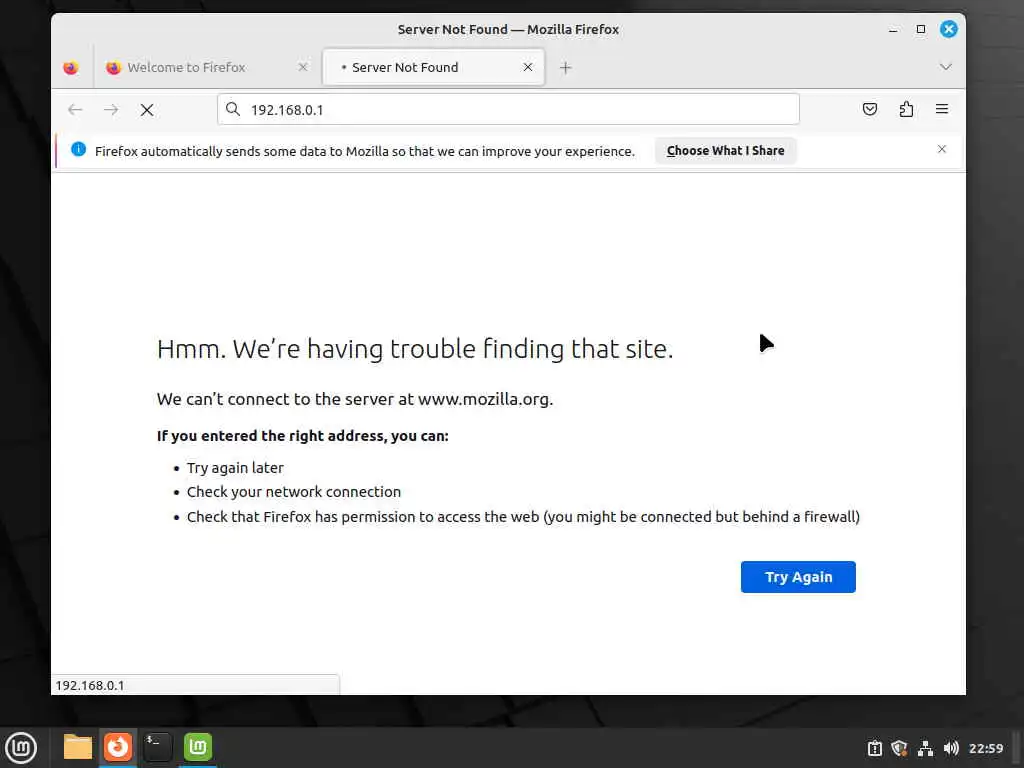
Task: Open the update shield tray icon
Action: click(x=899, y=748)
